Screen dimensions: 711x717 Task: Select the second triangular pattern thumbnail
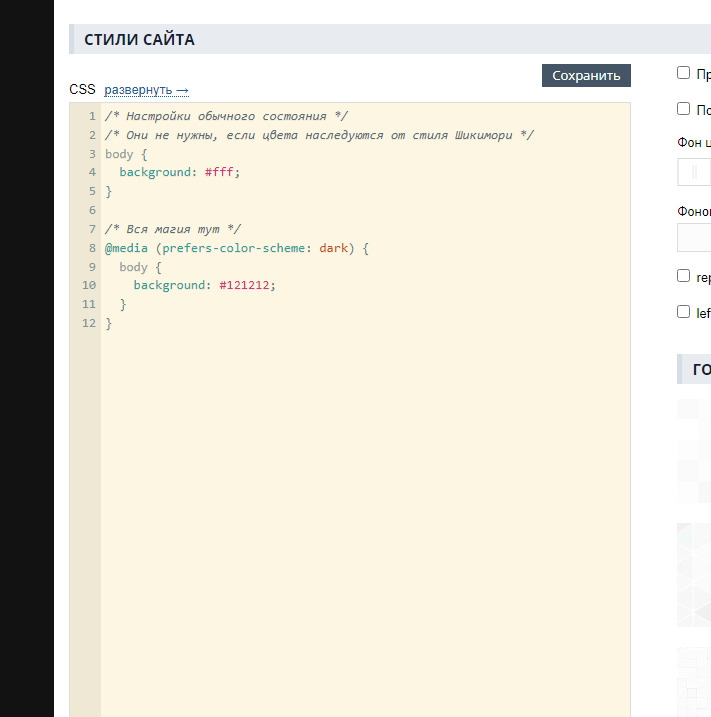(694, 574)
